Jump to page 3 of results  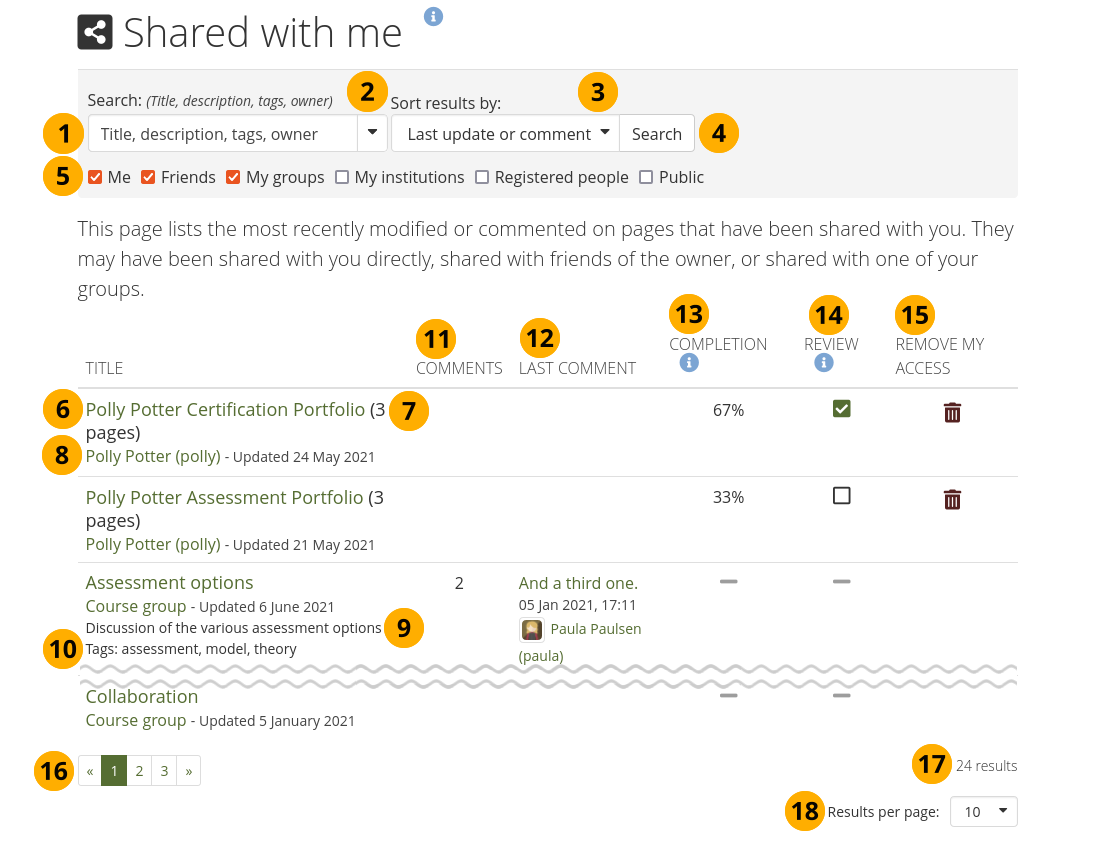[x=164, y=771]
